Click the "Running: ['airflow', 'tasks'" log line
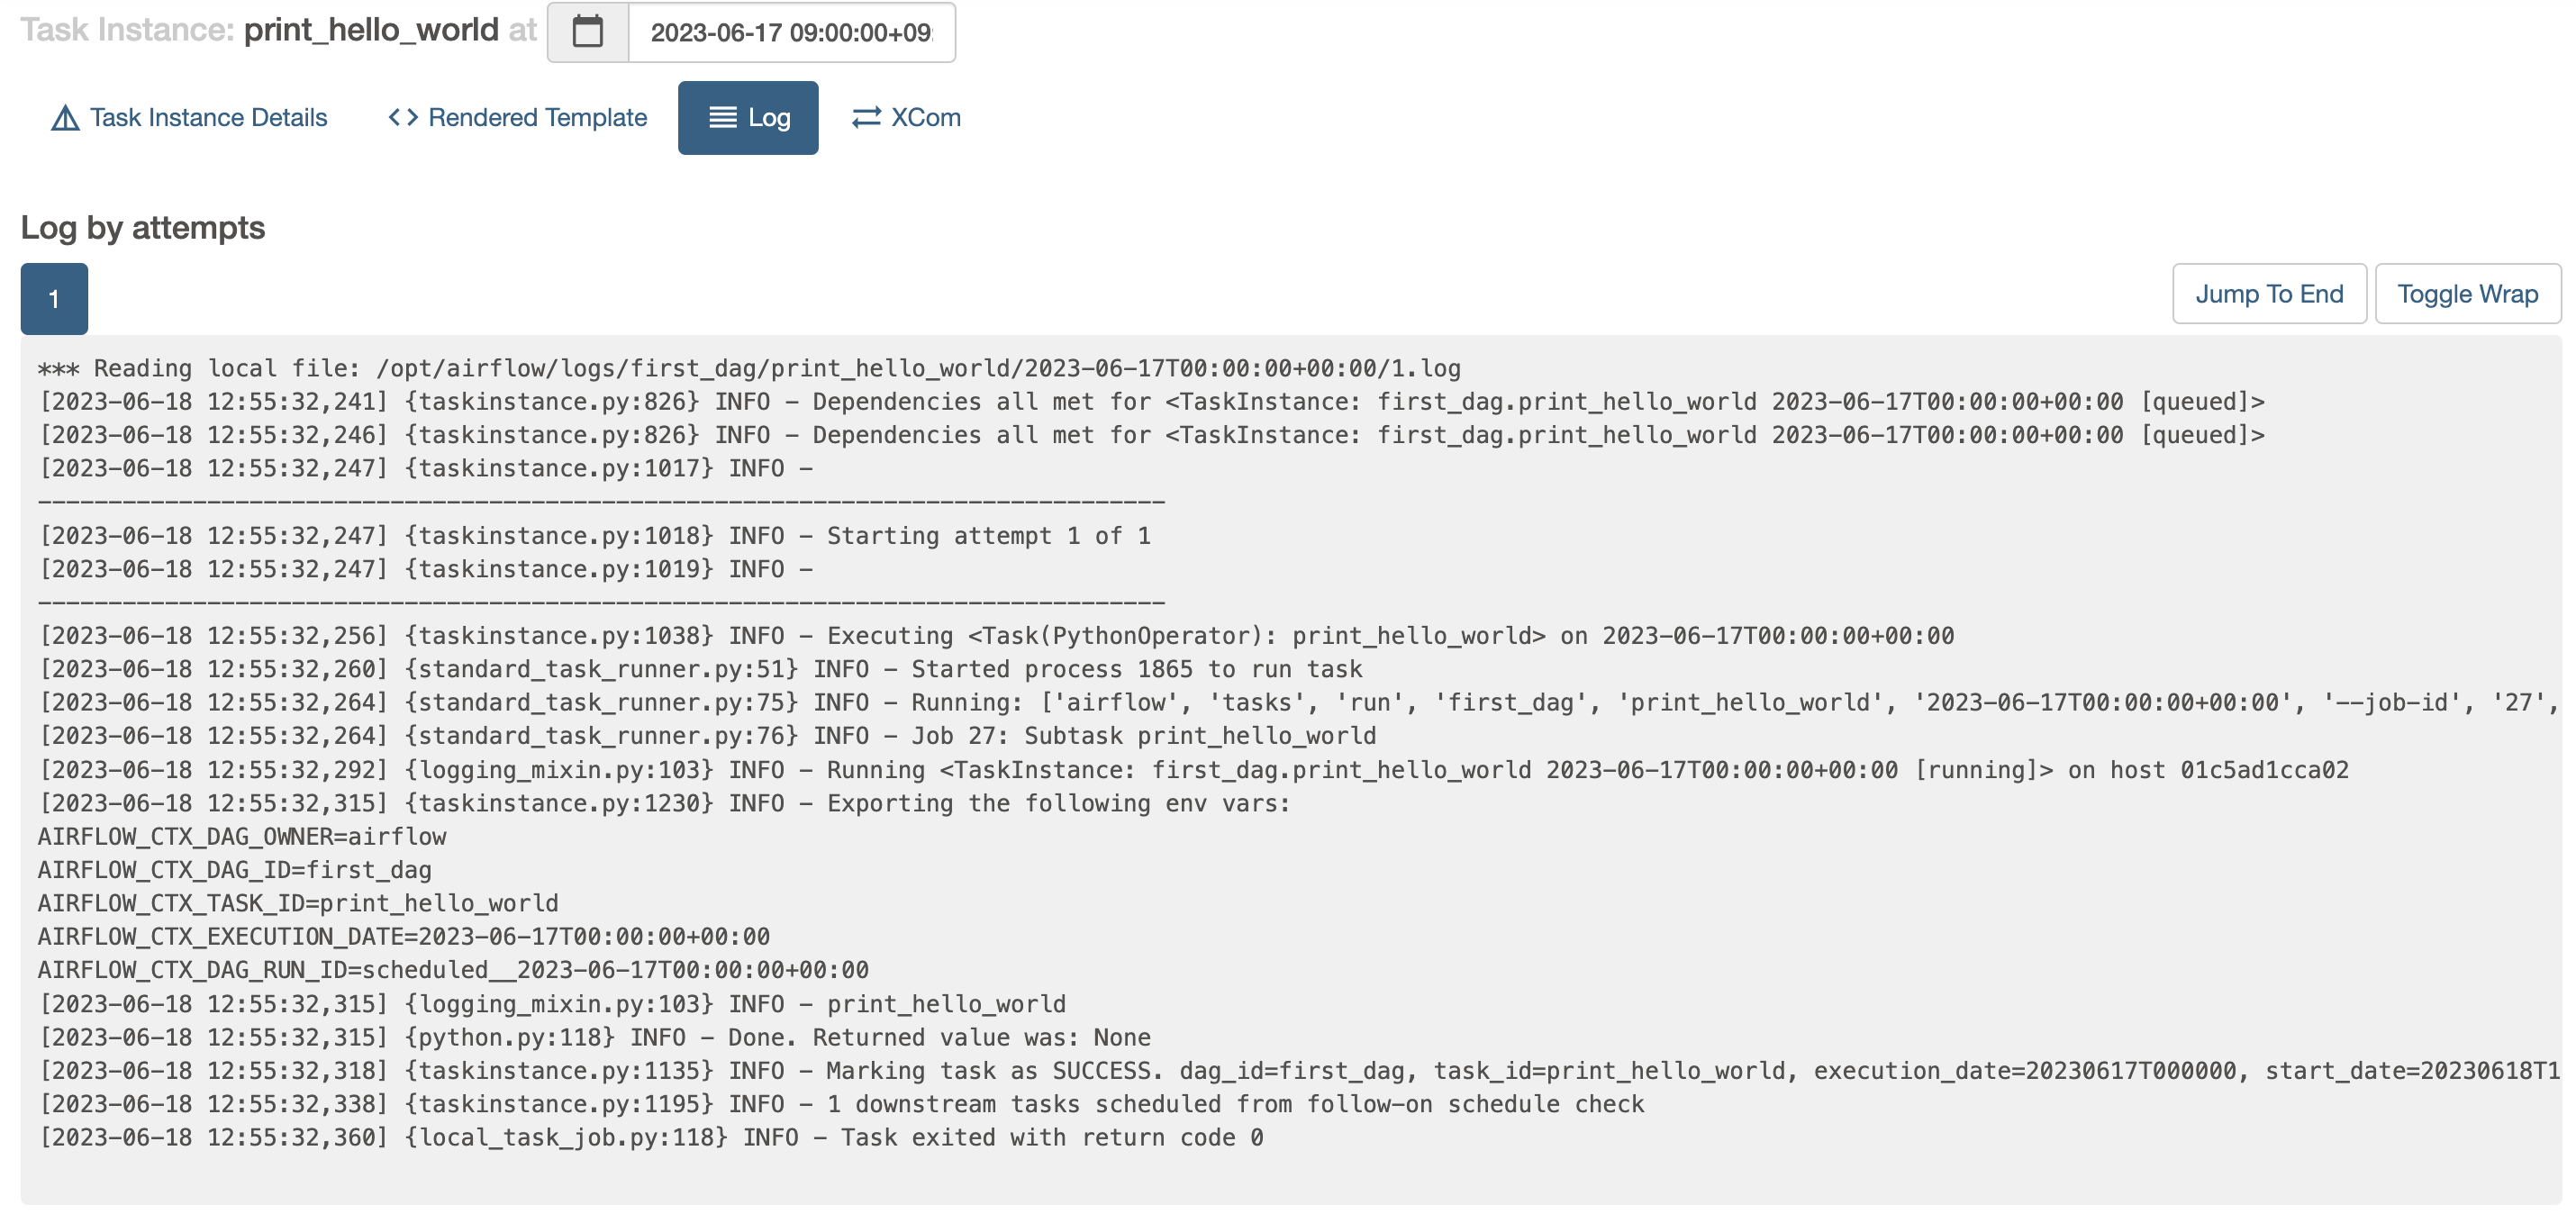 1299,703
